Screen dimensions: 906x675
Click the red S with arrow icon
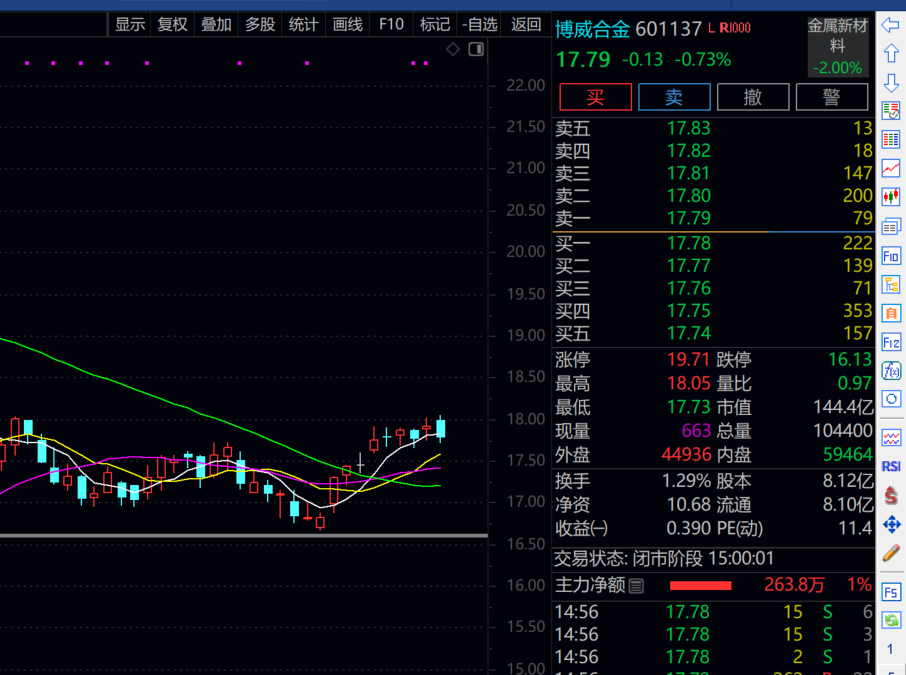coord(890,495)
